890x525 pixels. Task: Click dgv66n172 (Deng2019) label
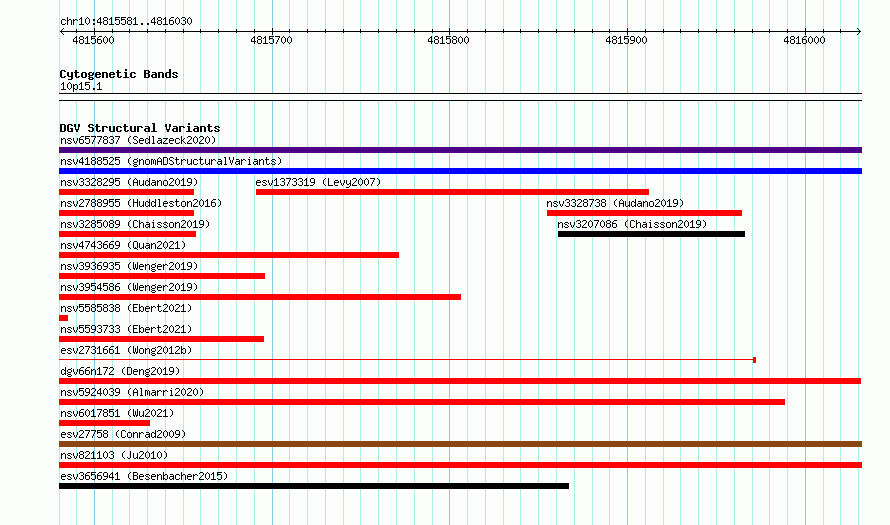120,371
